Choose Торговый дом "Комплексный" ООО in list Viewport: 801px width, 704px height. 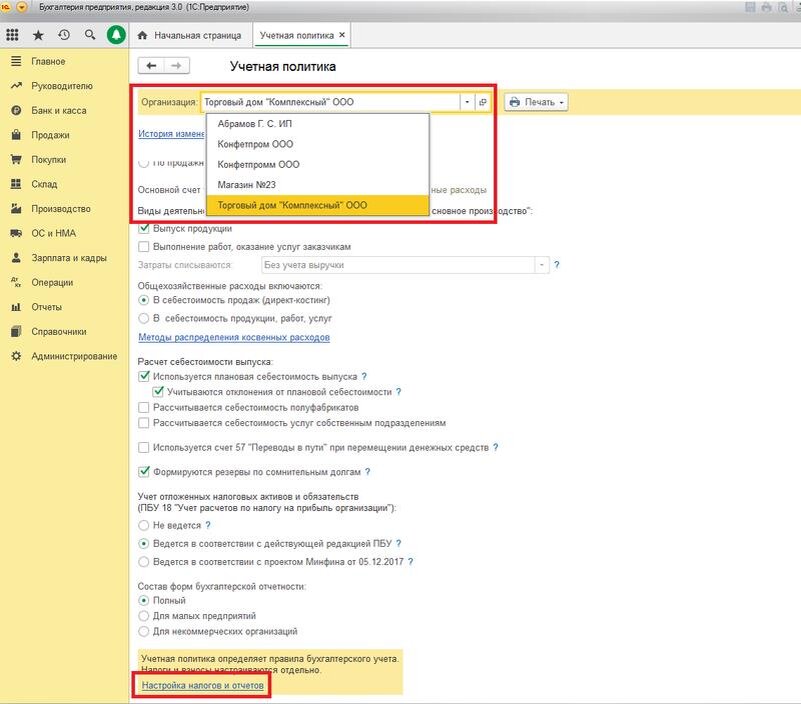coord(317,205)
